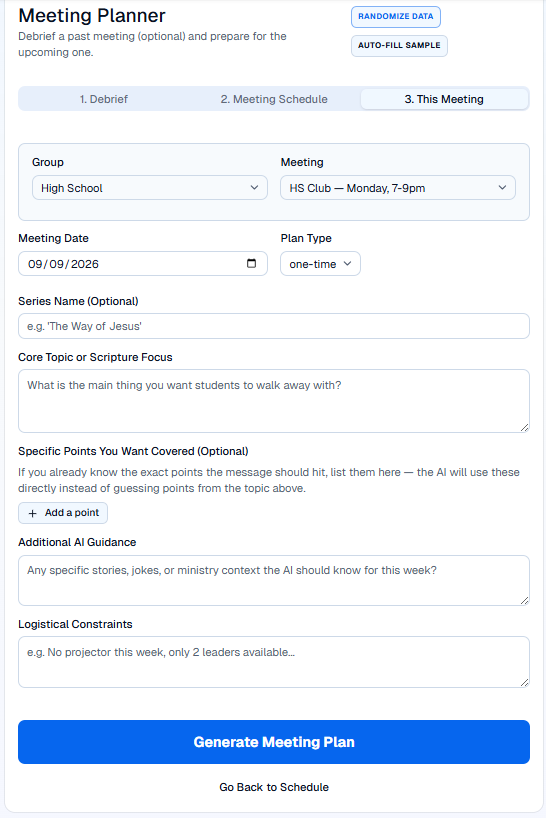Viewport: 546px width, 818px height.
Task: Click the Core Topic or Scripture Focus textarea
Action: tap(274, 401)
